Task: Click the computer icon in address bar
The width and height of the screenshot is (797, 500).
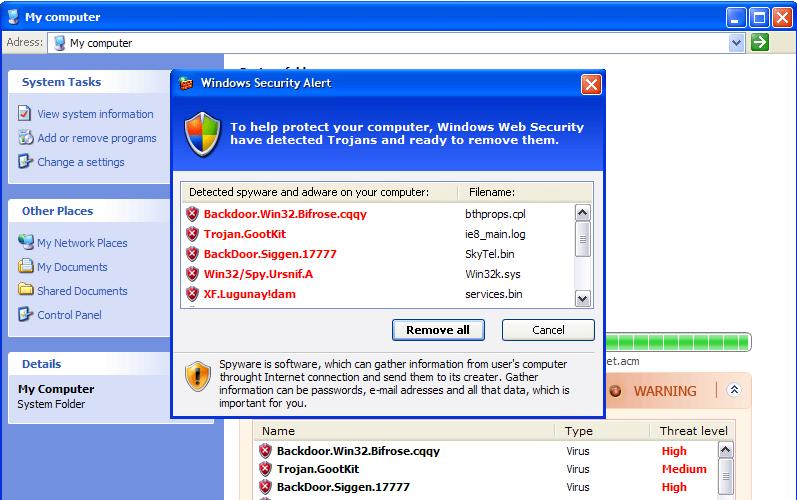Action: tap(59, 43)
